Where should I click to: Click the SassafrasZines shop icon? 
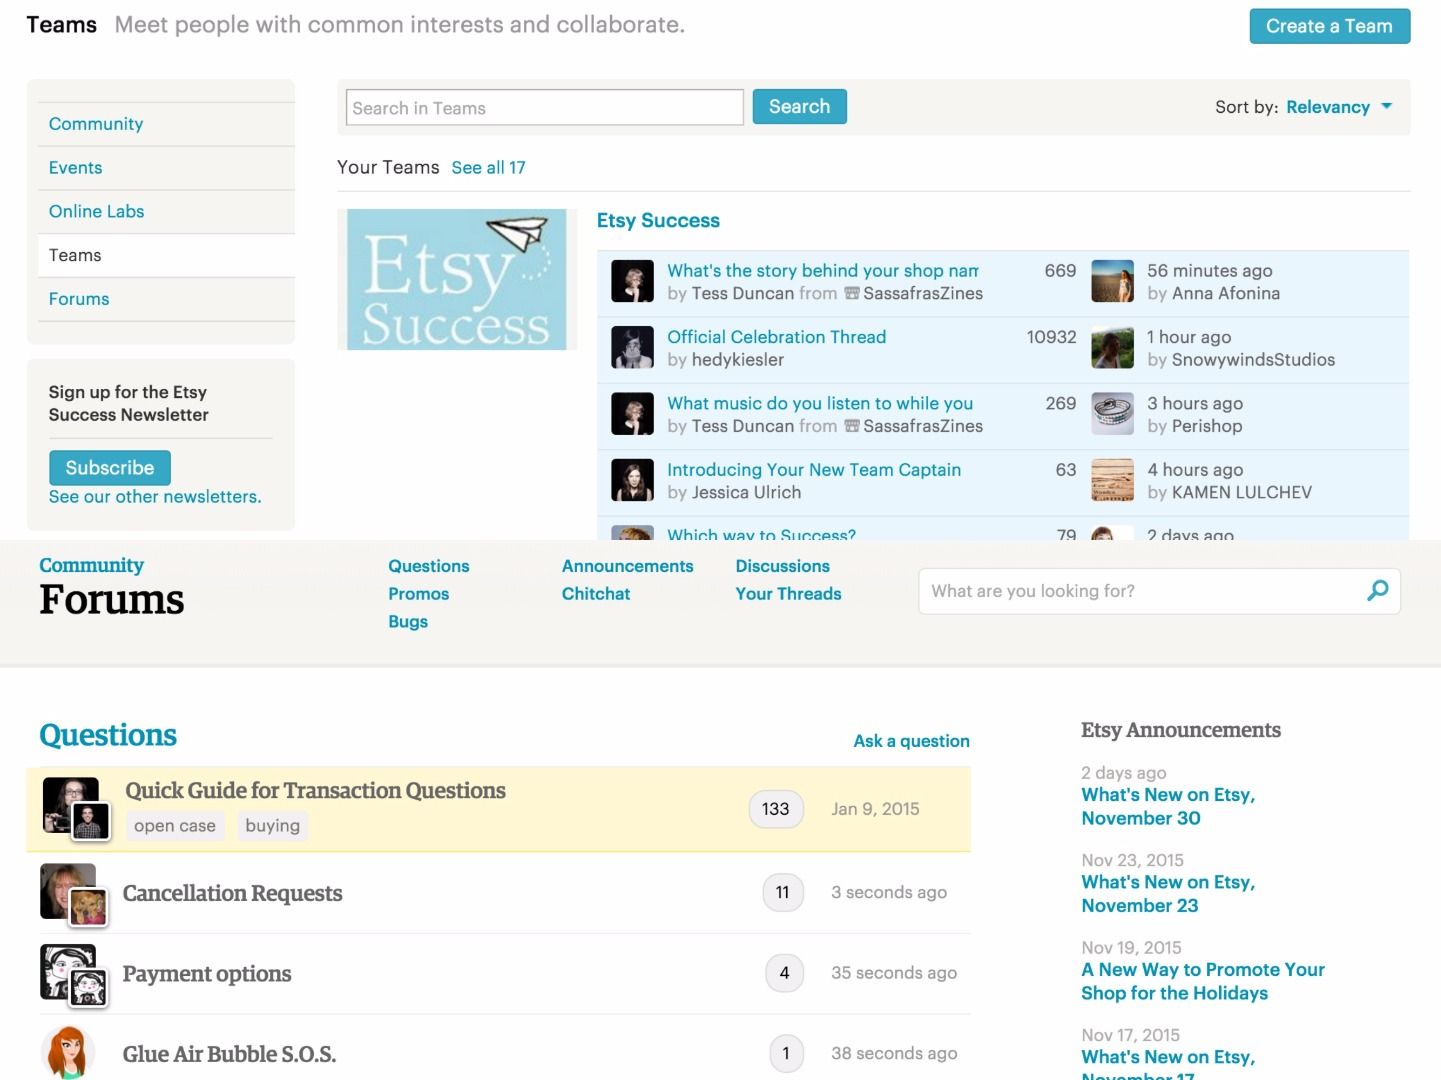(x=851, y=293)
